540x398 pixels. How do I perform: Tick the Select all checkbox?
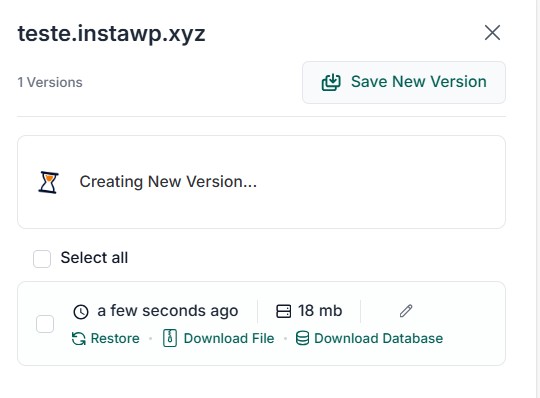tap(42, 259)
